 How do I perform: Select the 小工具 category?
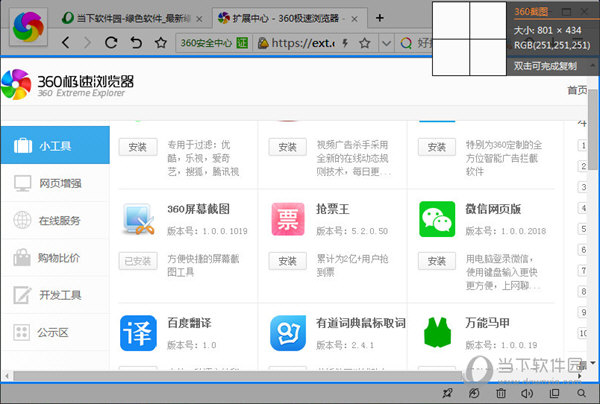tap(55, 145)
